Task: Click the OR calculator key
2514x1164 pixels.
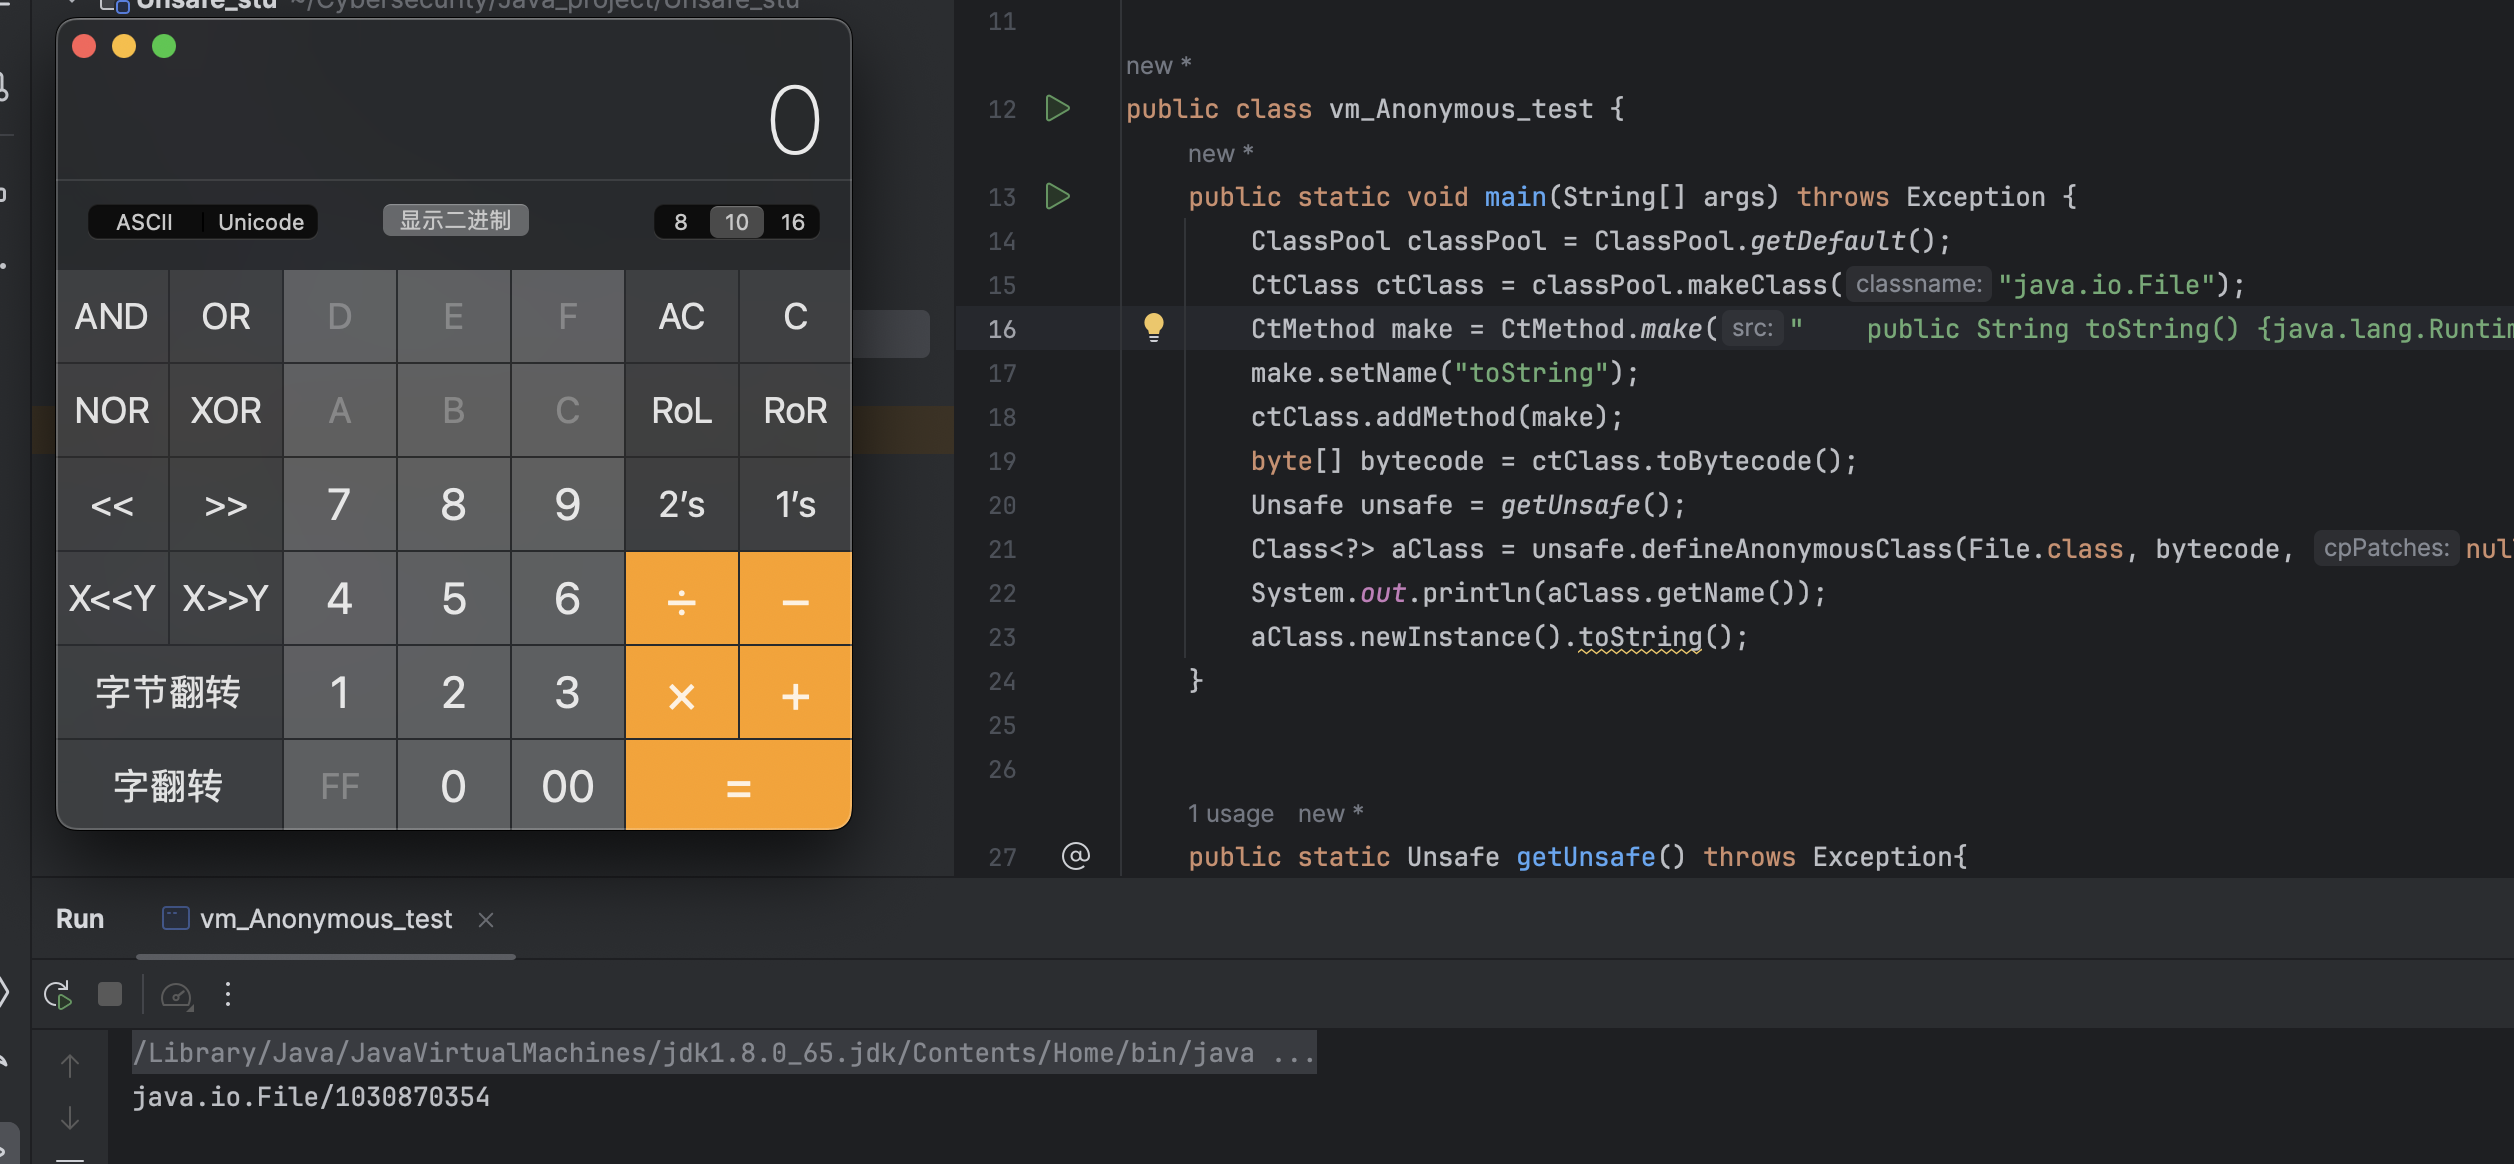Action: coord(226,317)
